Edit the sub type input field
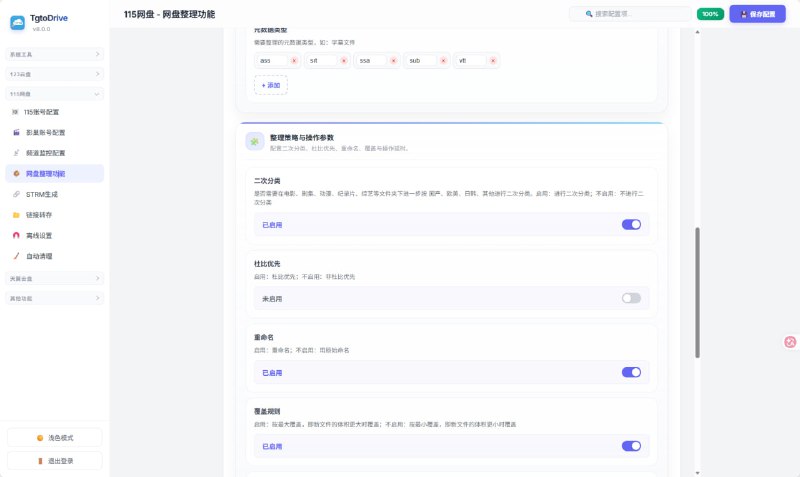The width and height of the screenshot is (800, 477). coord(422,61)
